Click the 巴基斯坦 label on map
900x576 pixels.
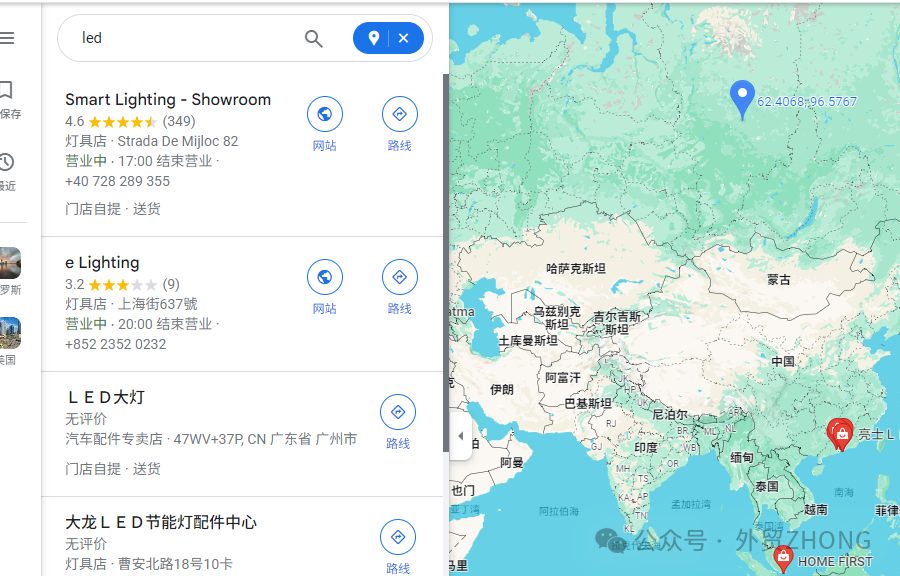click(588, 403)
